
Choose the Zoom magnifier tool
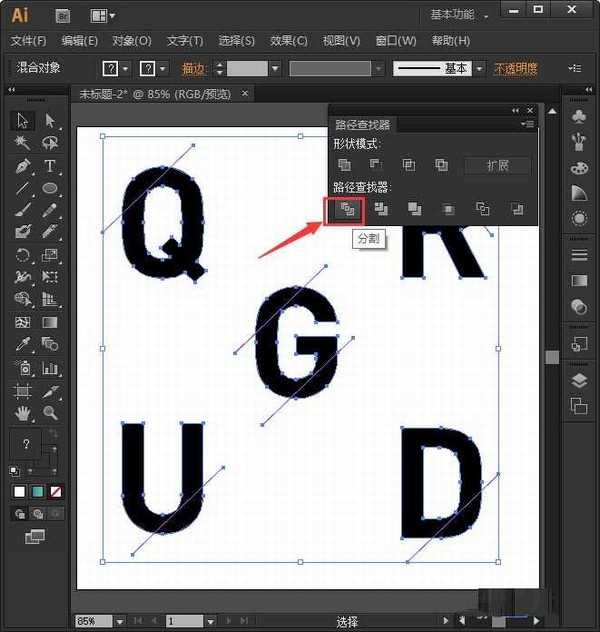pos(50,412)
